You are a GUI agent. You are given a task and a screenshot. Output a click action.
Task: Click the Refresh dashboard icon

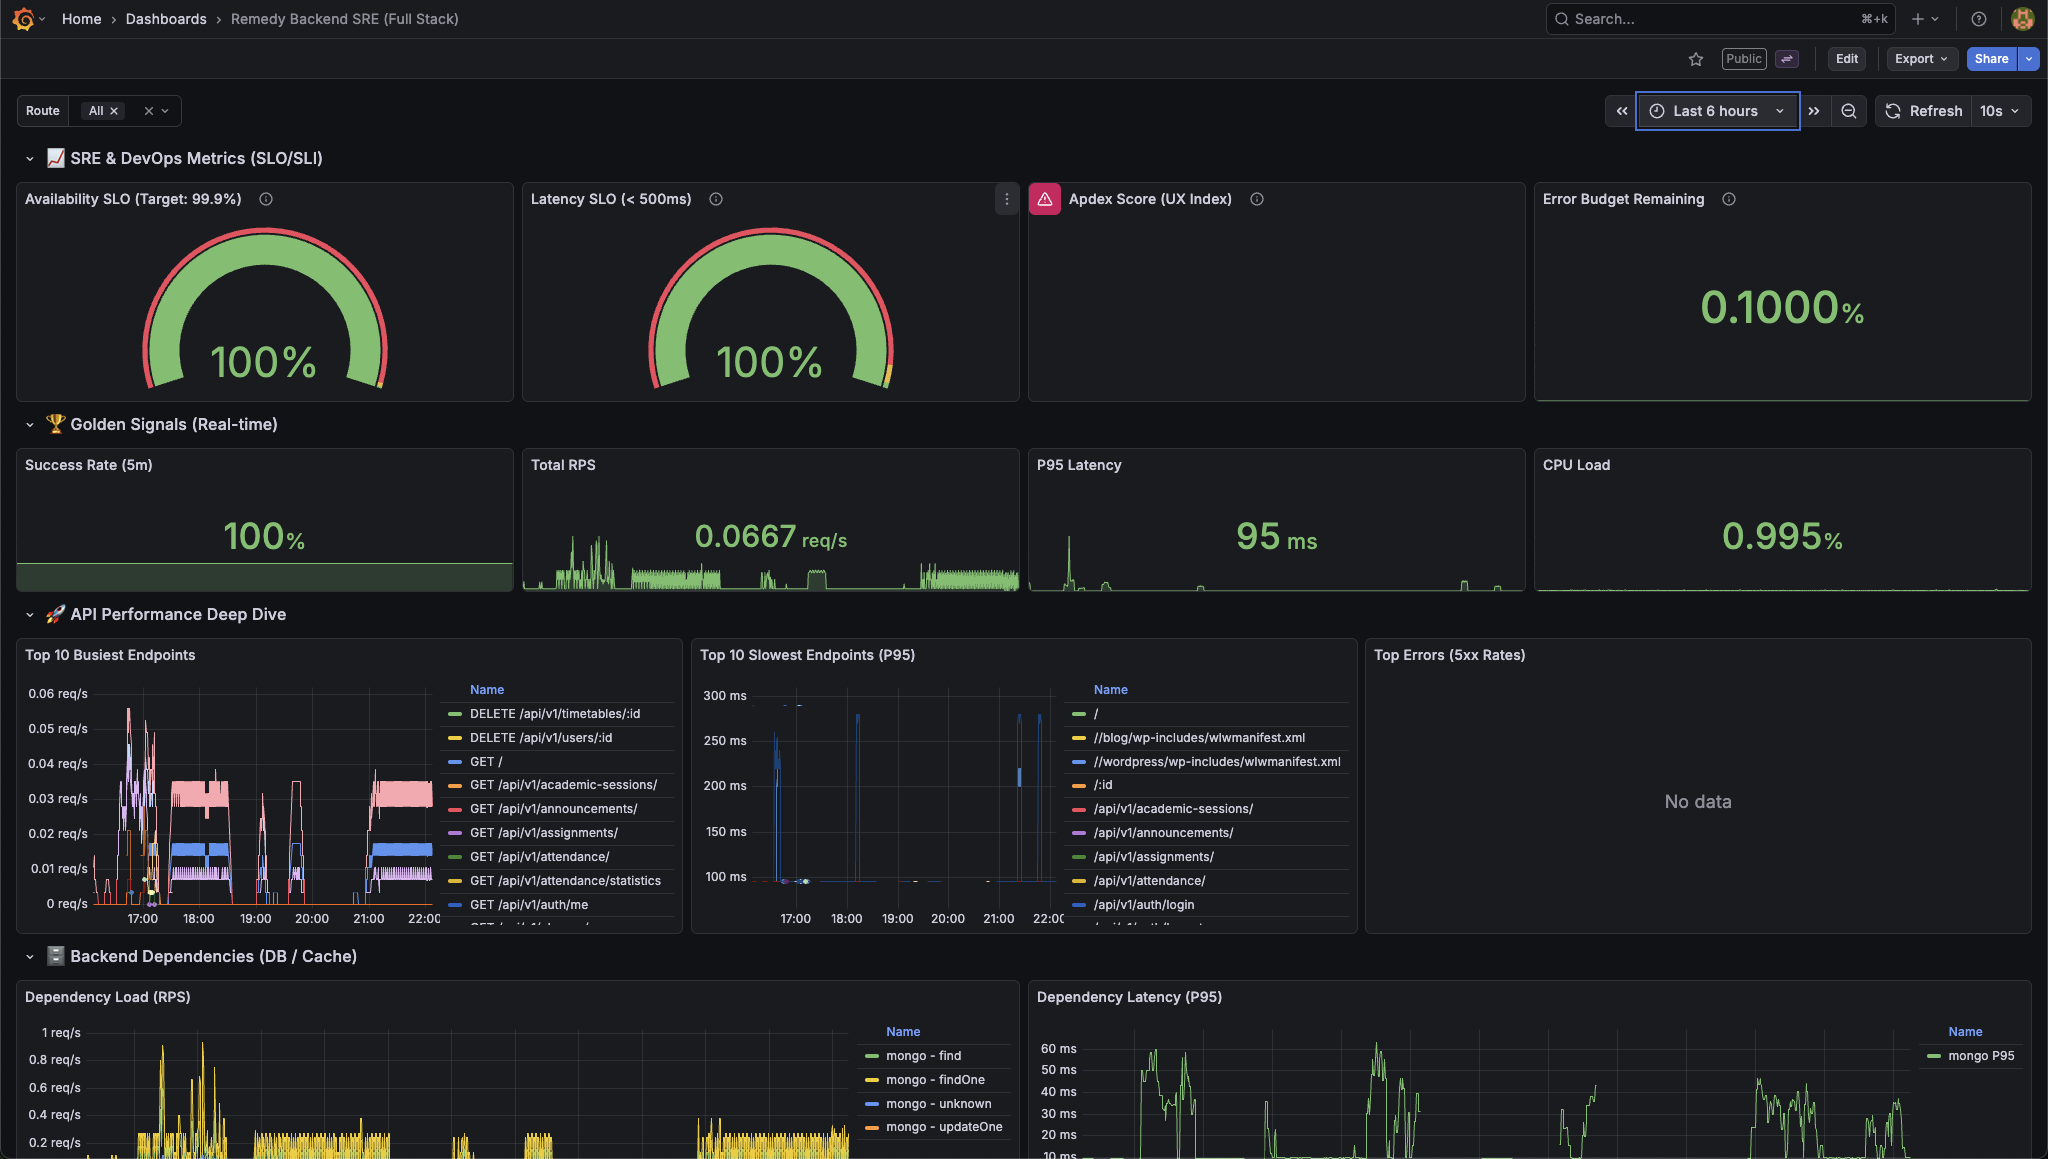1893,111
